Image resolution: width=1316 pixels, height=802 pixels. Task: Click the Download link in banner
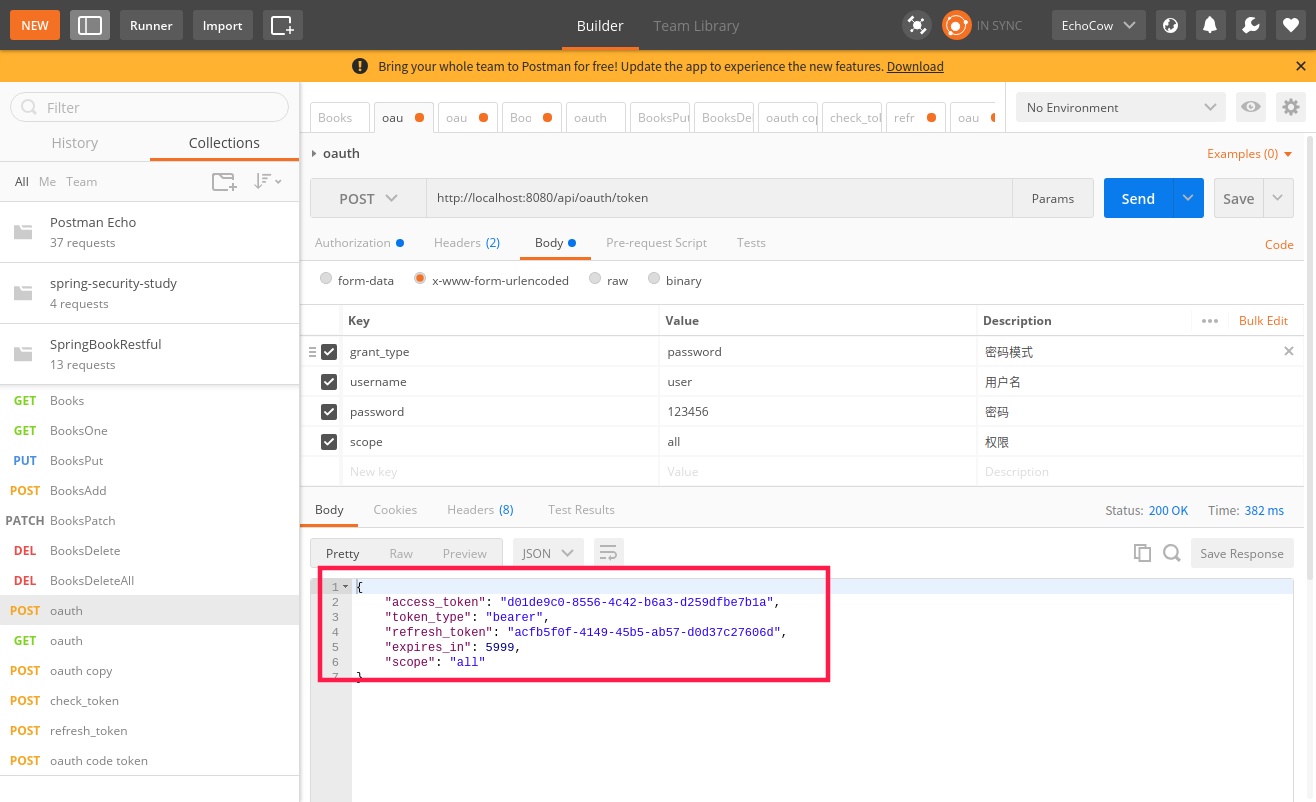tap(915, 66)
